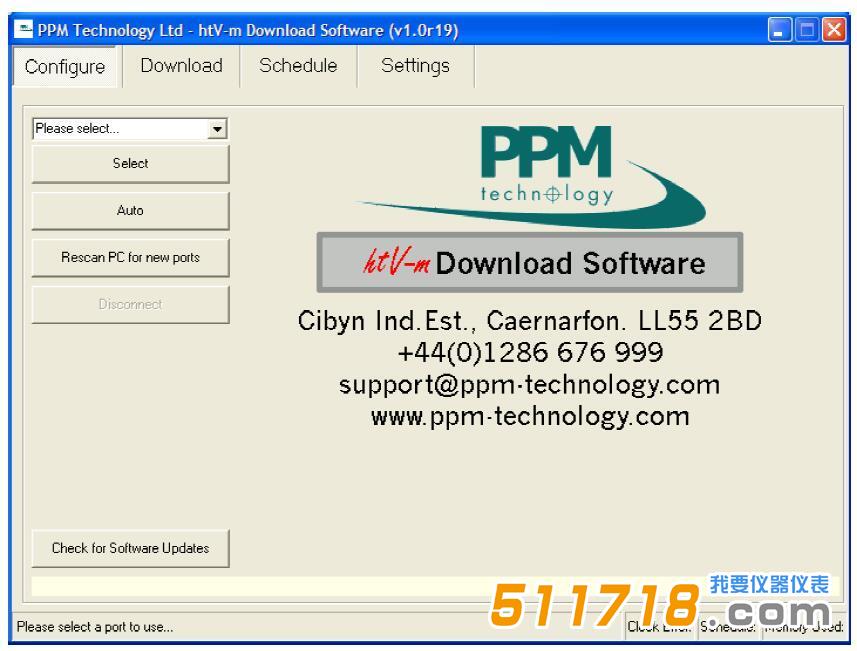Open the Schedule tab

(x=298, y=66)
